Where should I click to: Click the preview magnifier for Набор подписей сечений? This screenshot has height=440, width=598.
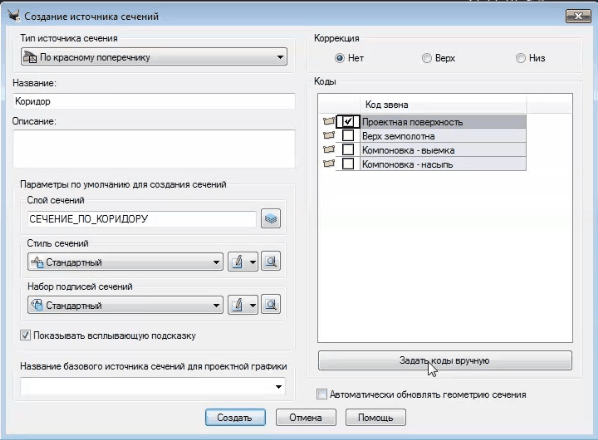click(271, 305)
